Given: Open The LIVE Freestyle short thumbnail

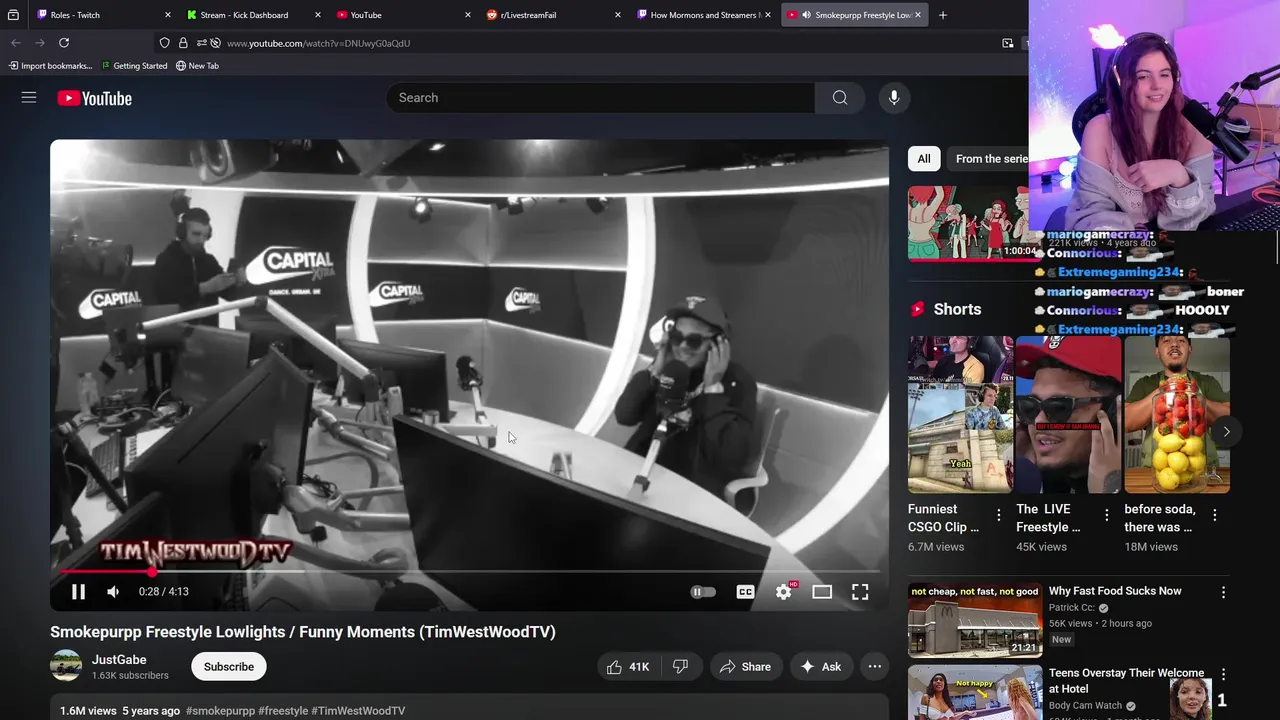Looking at the screenshot, I should click(x=1069, y=414).
